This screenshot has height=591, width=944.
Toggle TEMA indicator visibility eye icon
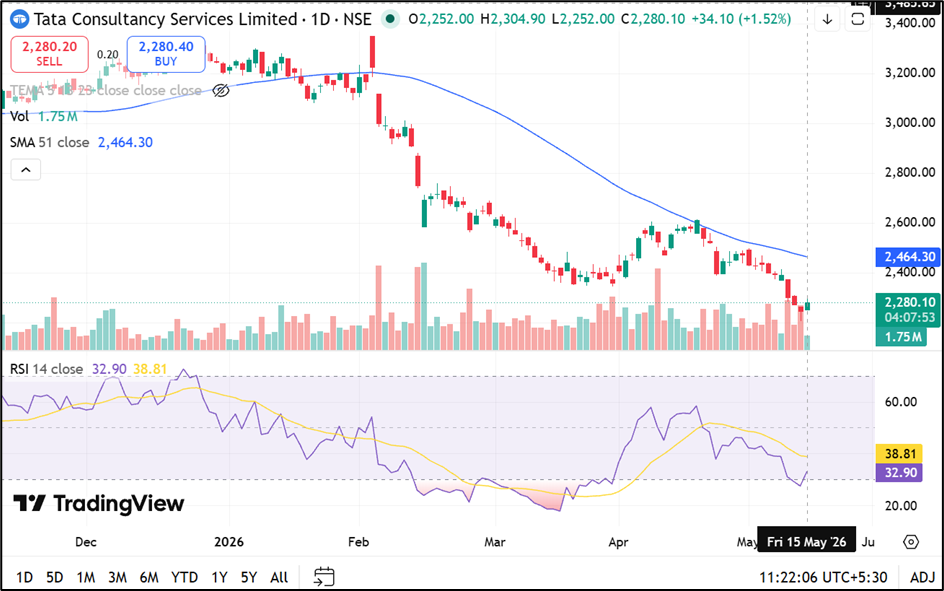221,90
